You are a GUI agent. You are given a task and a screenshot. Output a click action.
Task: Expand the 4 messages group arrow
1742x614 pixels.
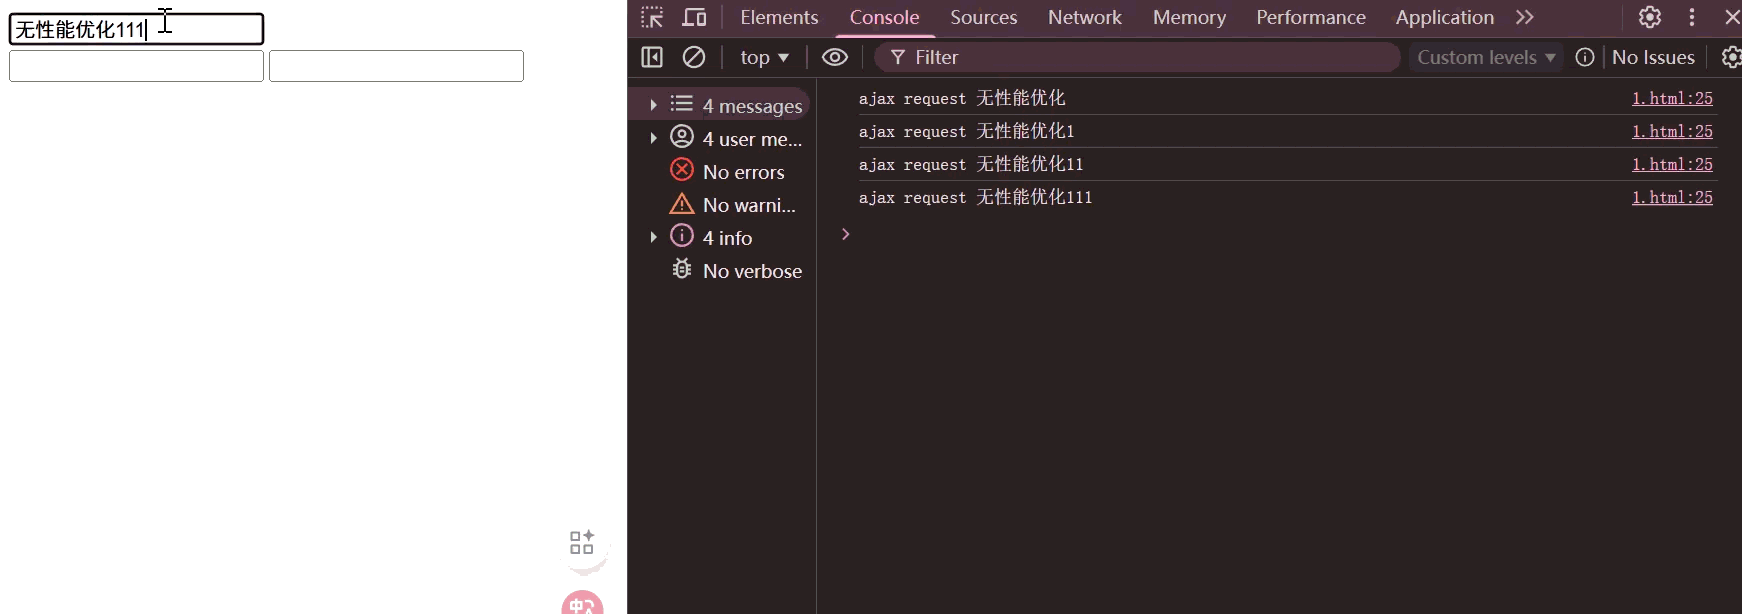[653, 105]
